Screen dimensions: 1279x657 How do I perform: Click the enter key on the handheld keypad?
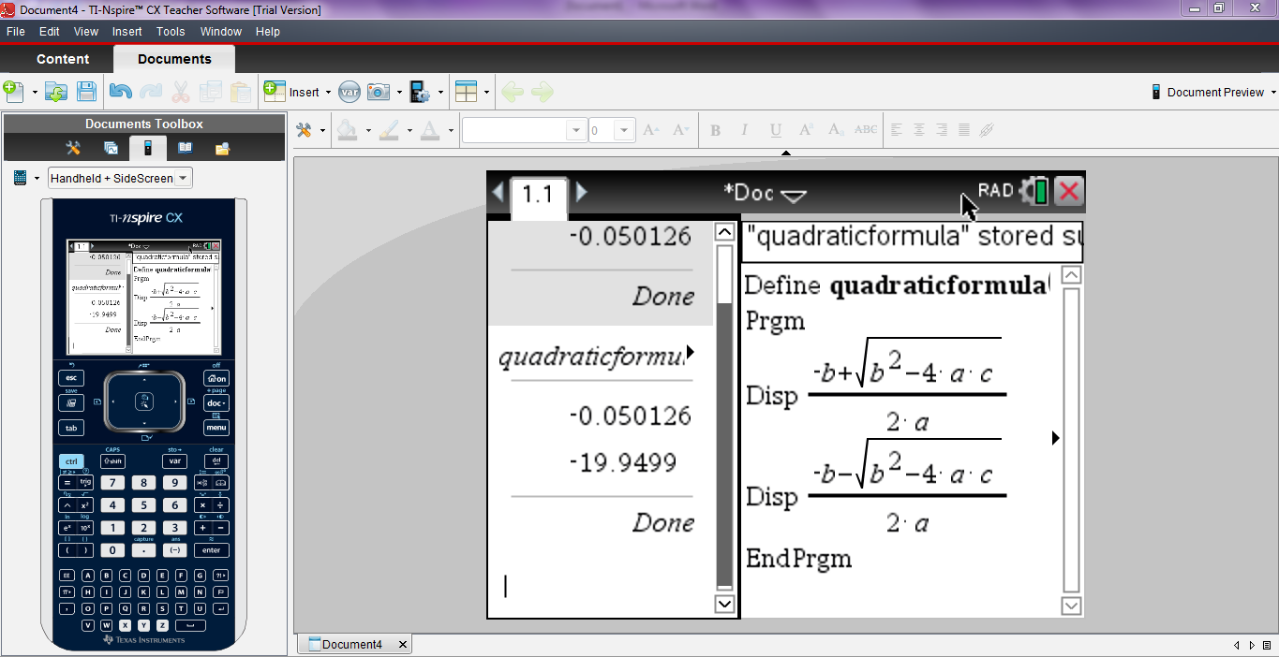click(x=211, y=550)
